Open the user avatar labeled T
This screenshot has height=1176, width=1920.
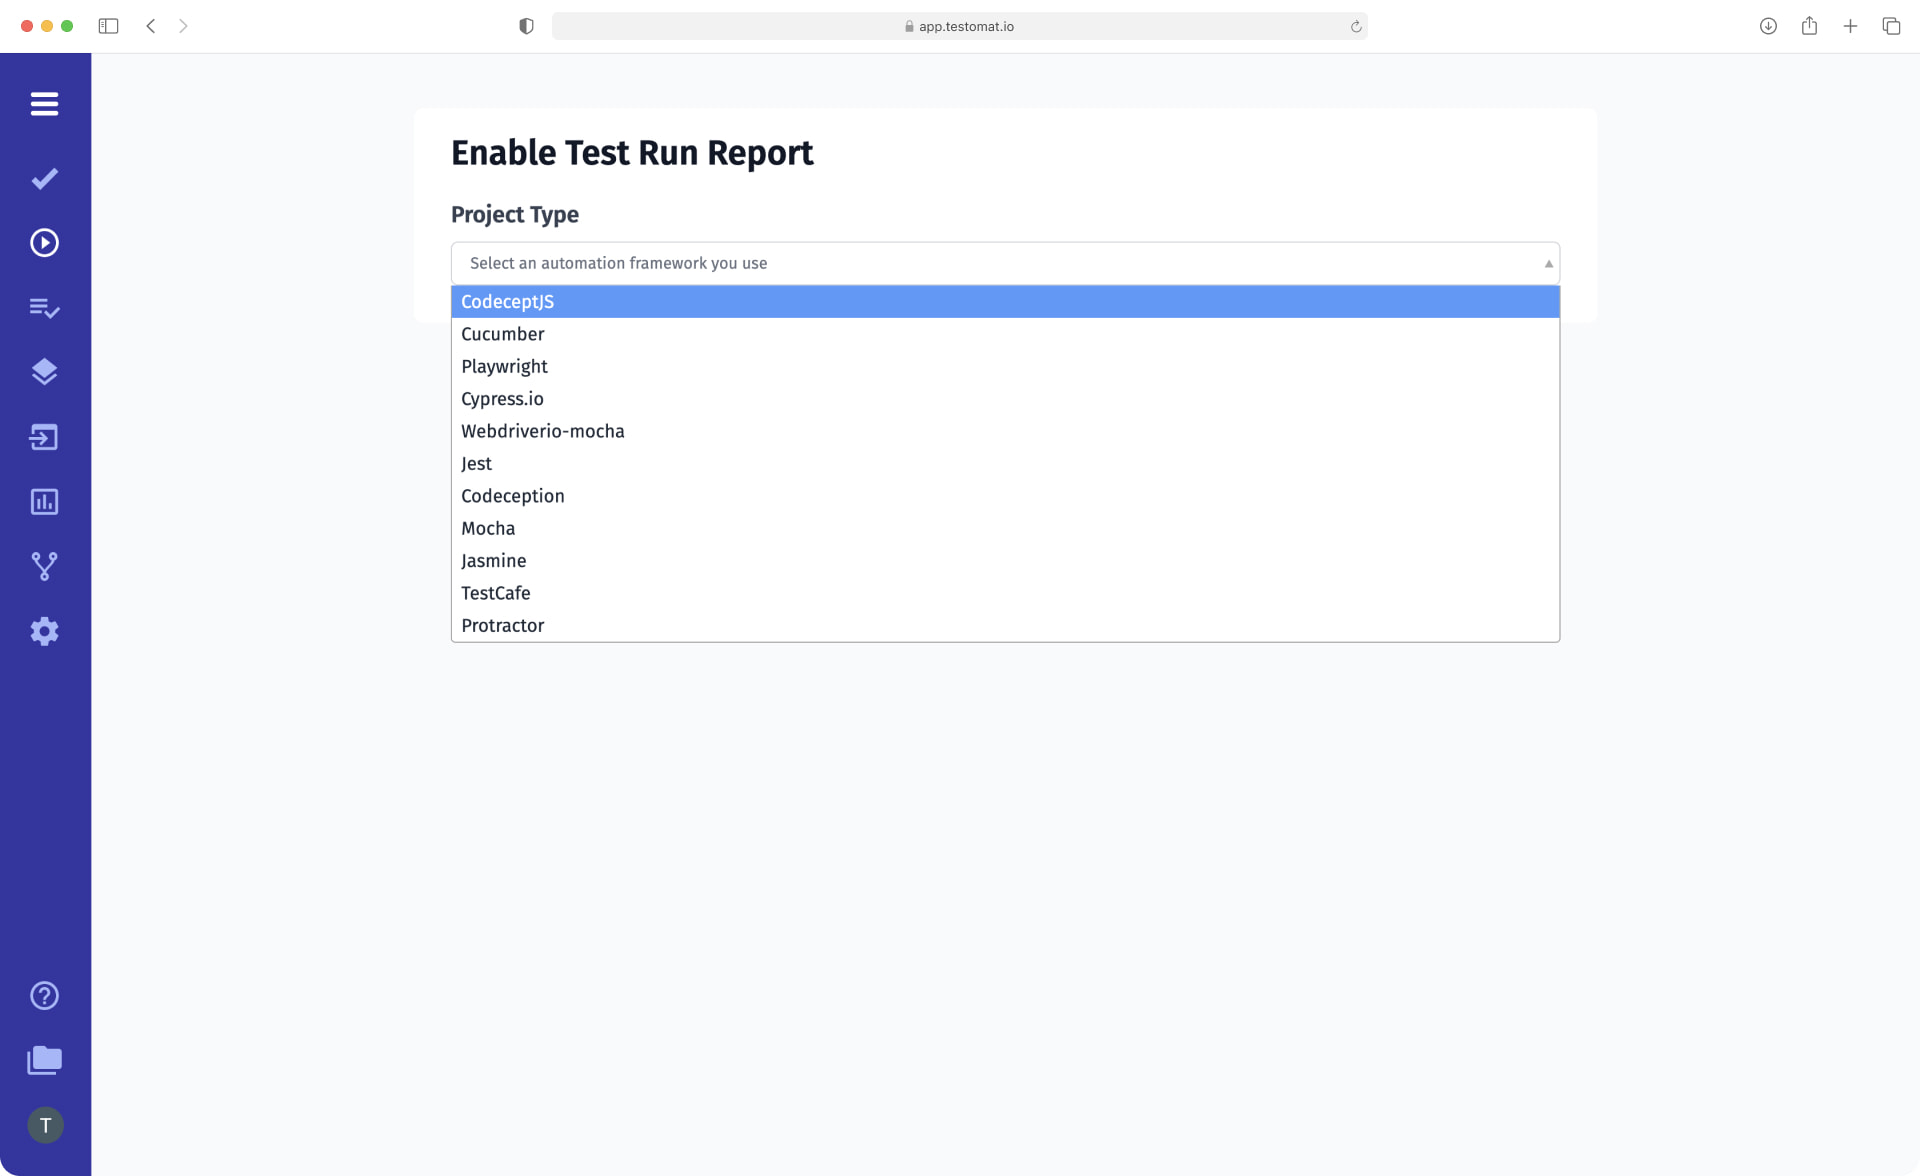[44, 1124]
